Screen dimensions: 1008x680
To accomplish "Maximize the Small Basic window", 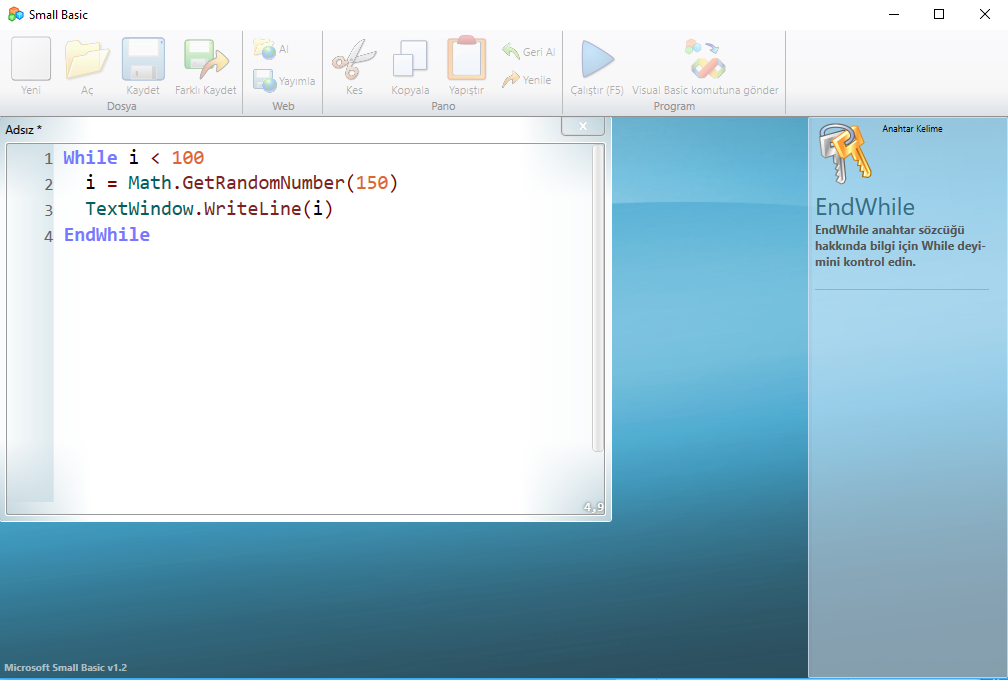I will 939,14.
